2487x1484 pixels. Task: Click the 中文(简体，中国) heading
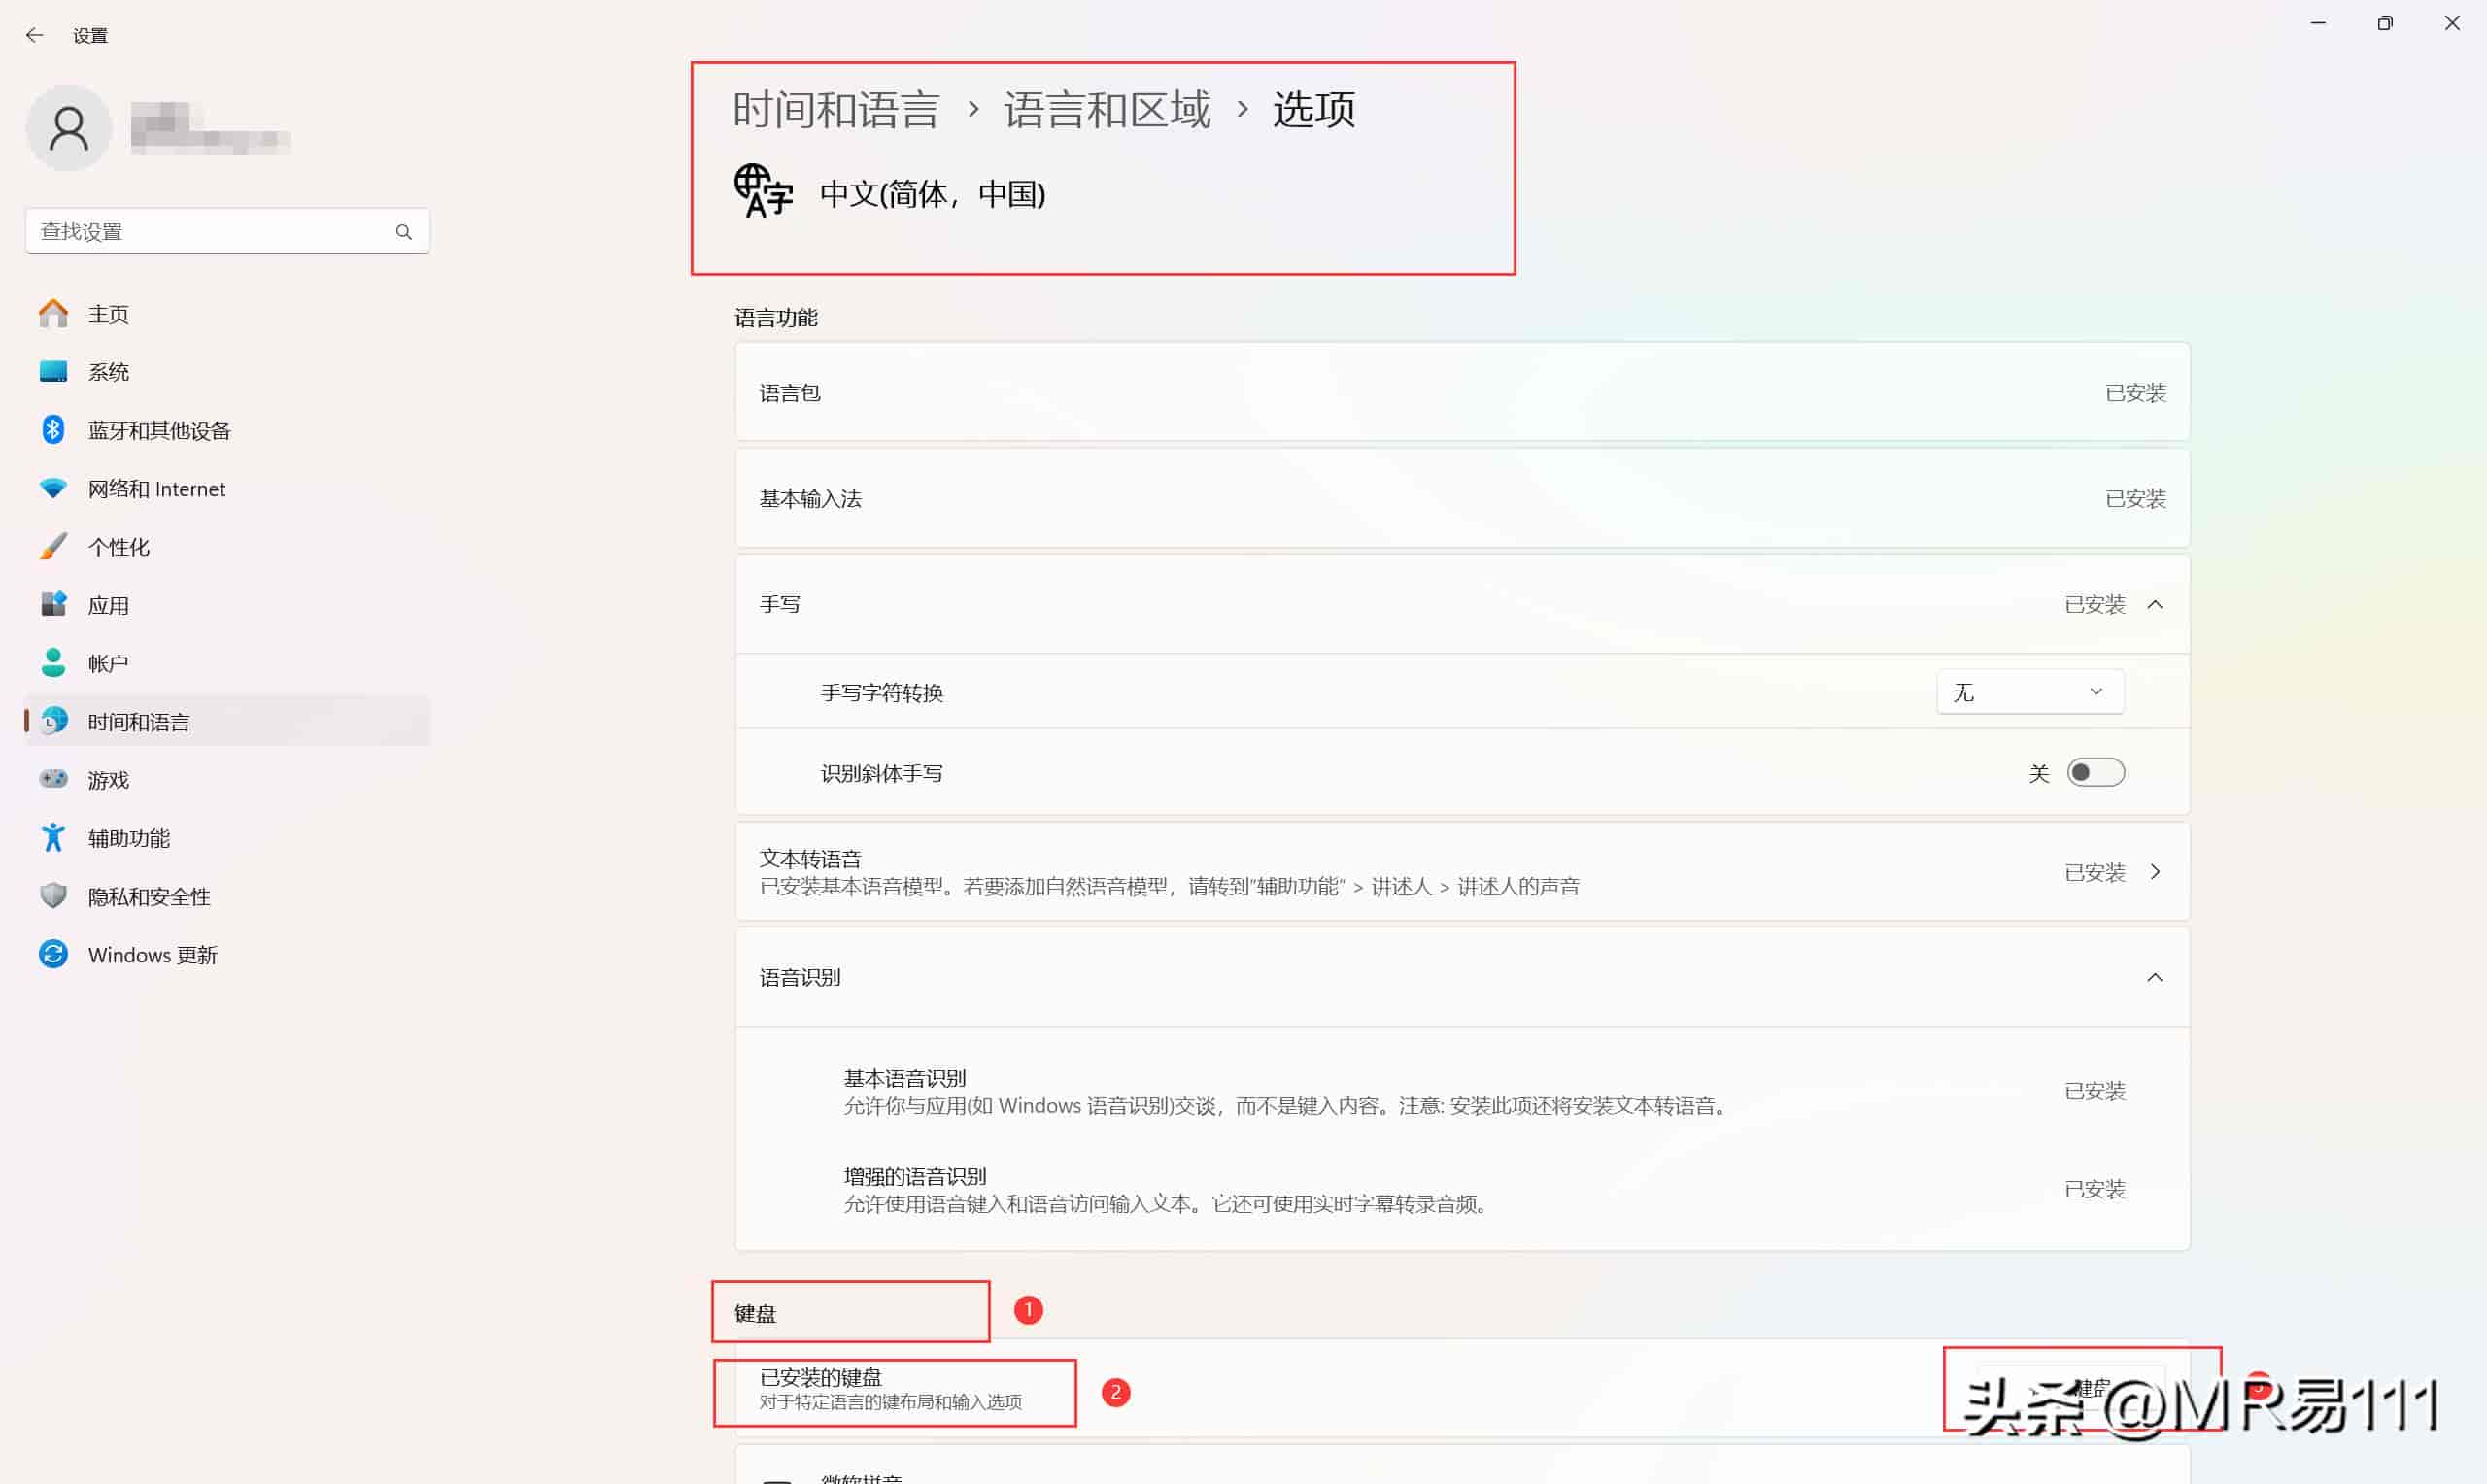932,193
